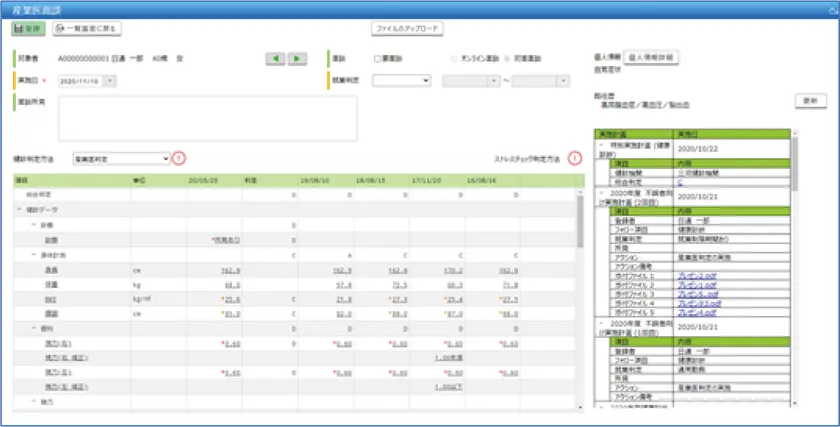The image size is (840, 427).
Task: Click the info icon beside 健診判定方法 dropdown
Action: 179,158
